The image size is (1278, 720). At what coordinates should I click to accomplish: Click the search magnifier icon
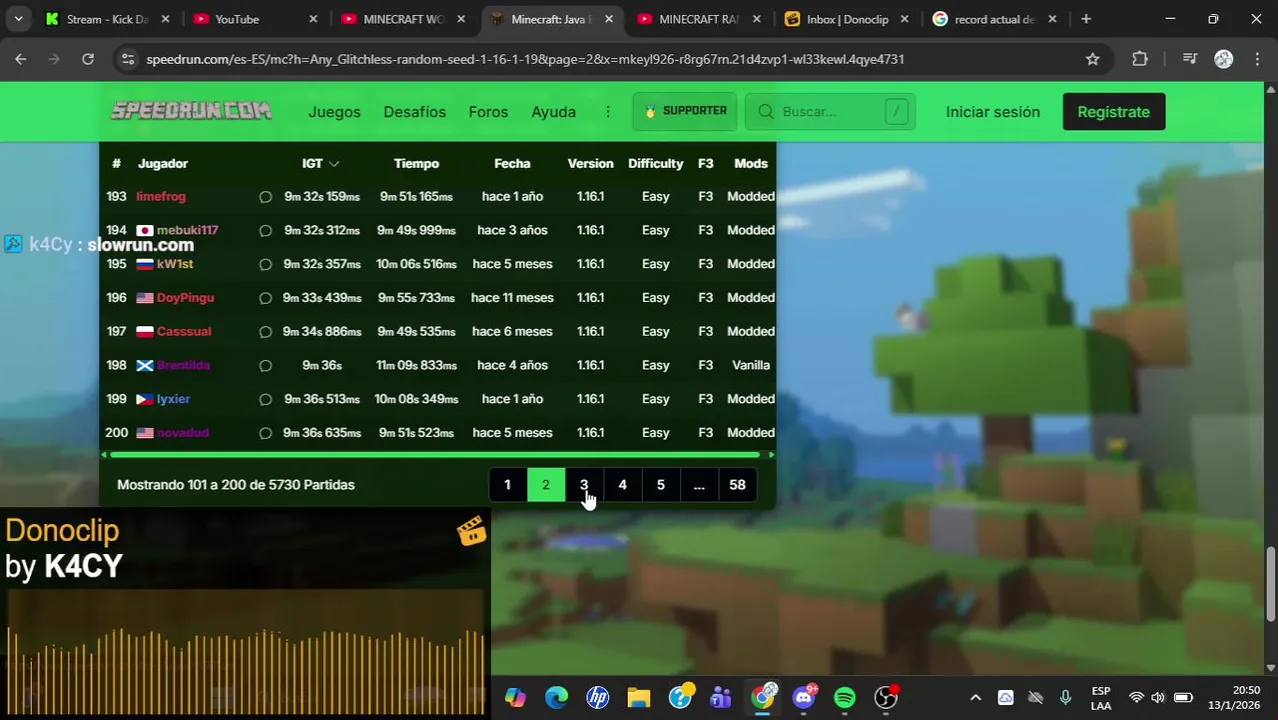click(x=766, y=112)
